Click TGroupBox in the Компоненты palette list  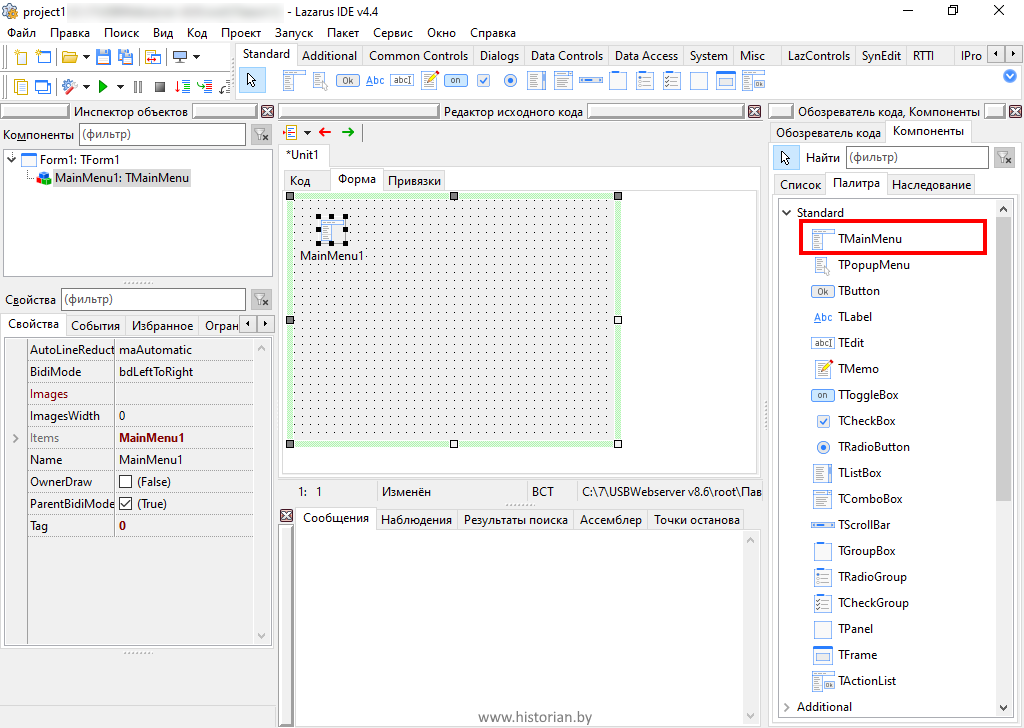point(867,551)
